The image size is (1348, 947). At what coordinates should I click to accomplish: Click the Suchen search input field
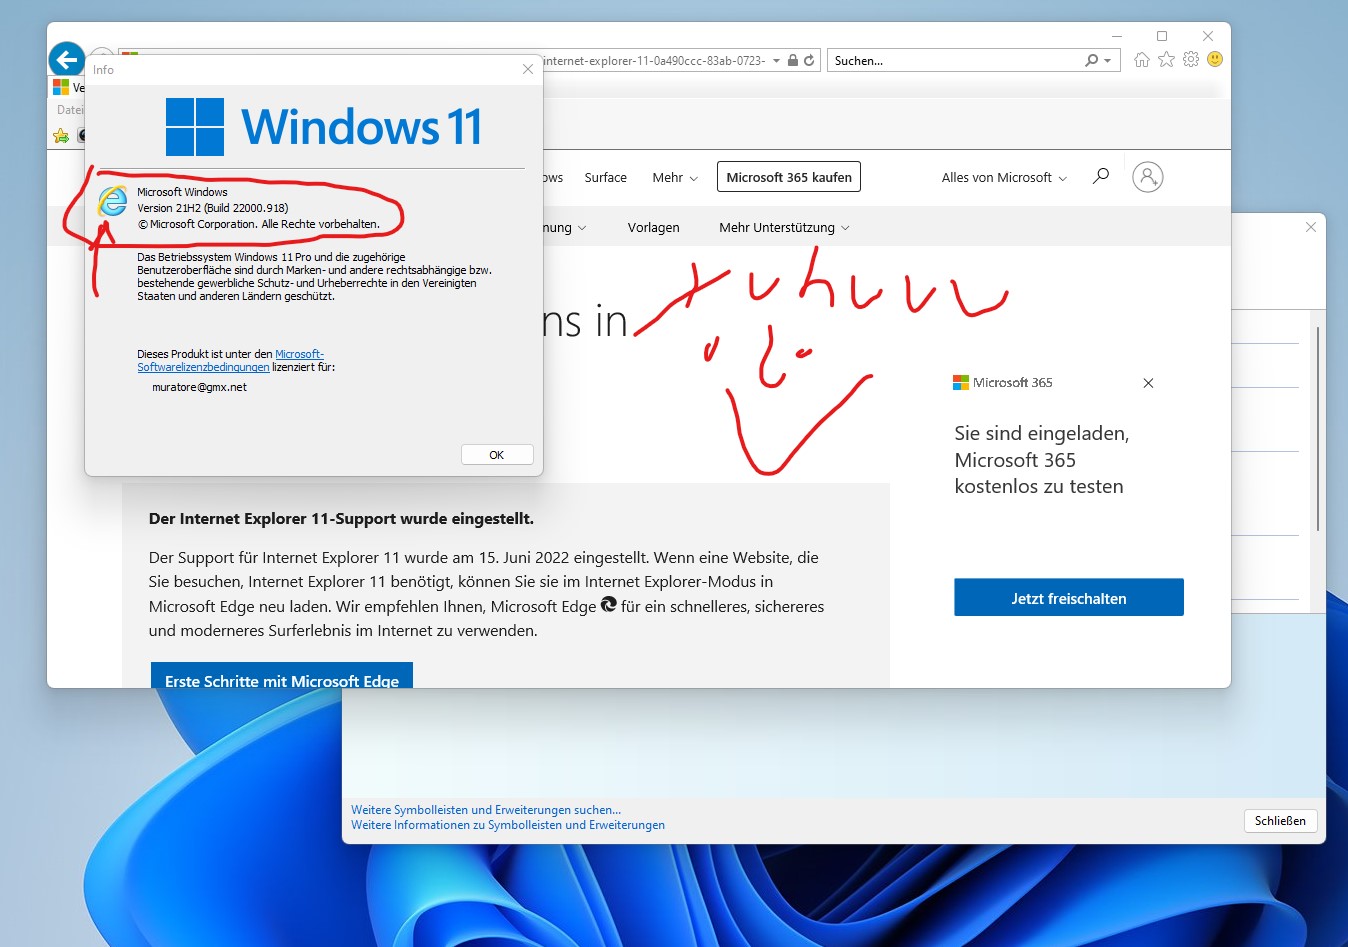click(x=955, y=61)
